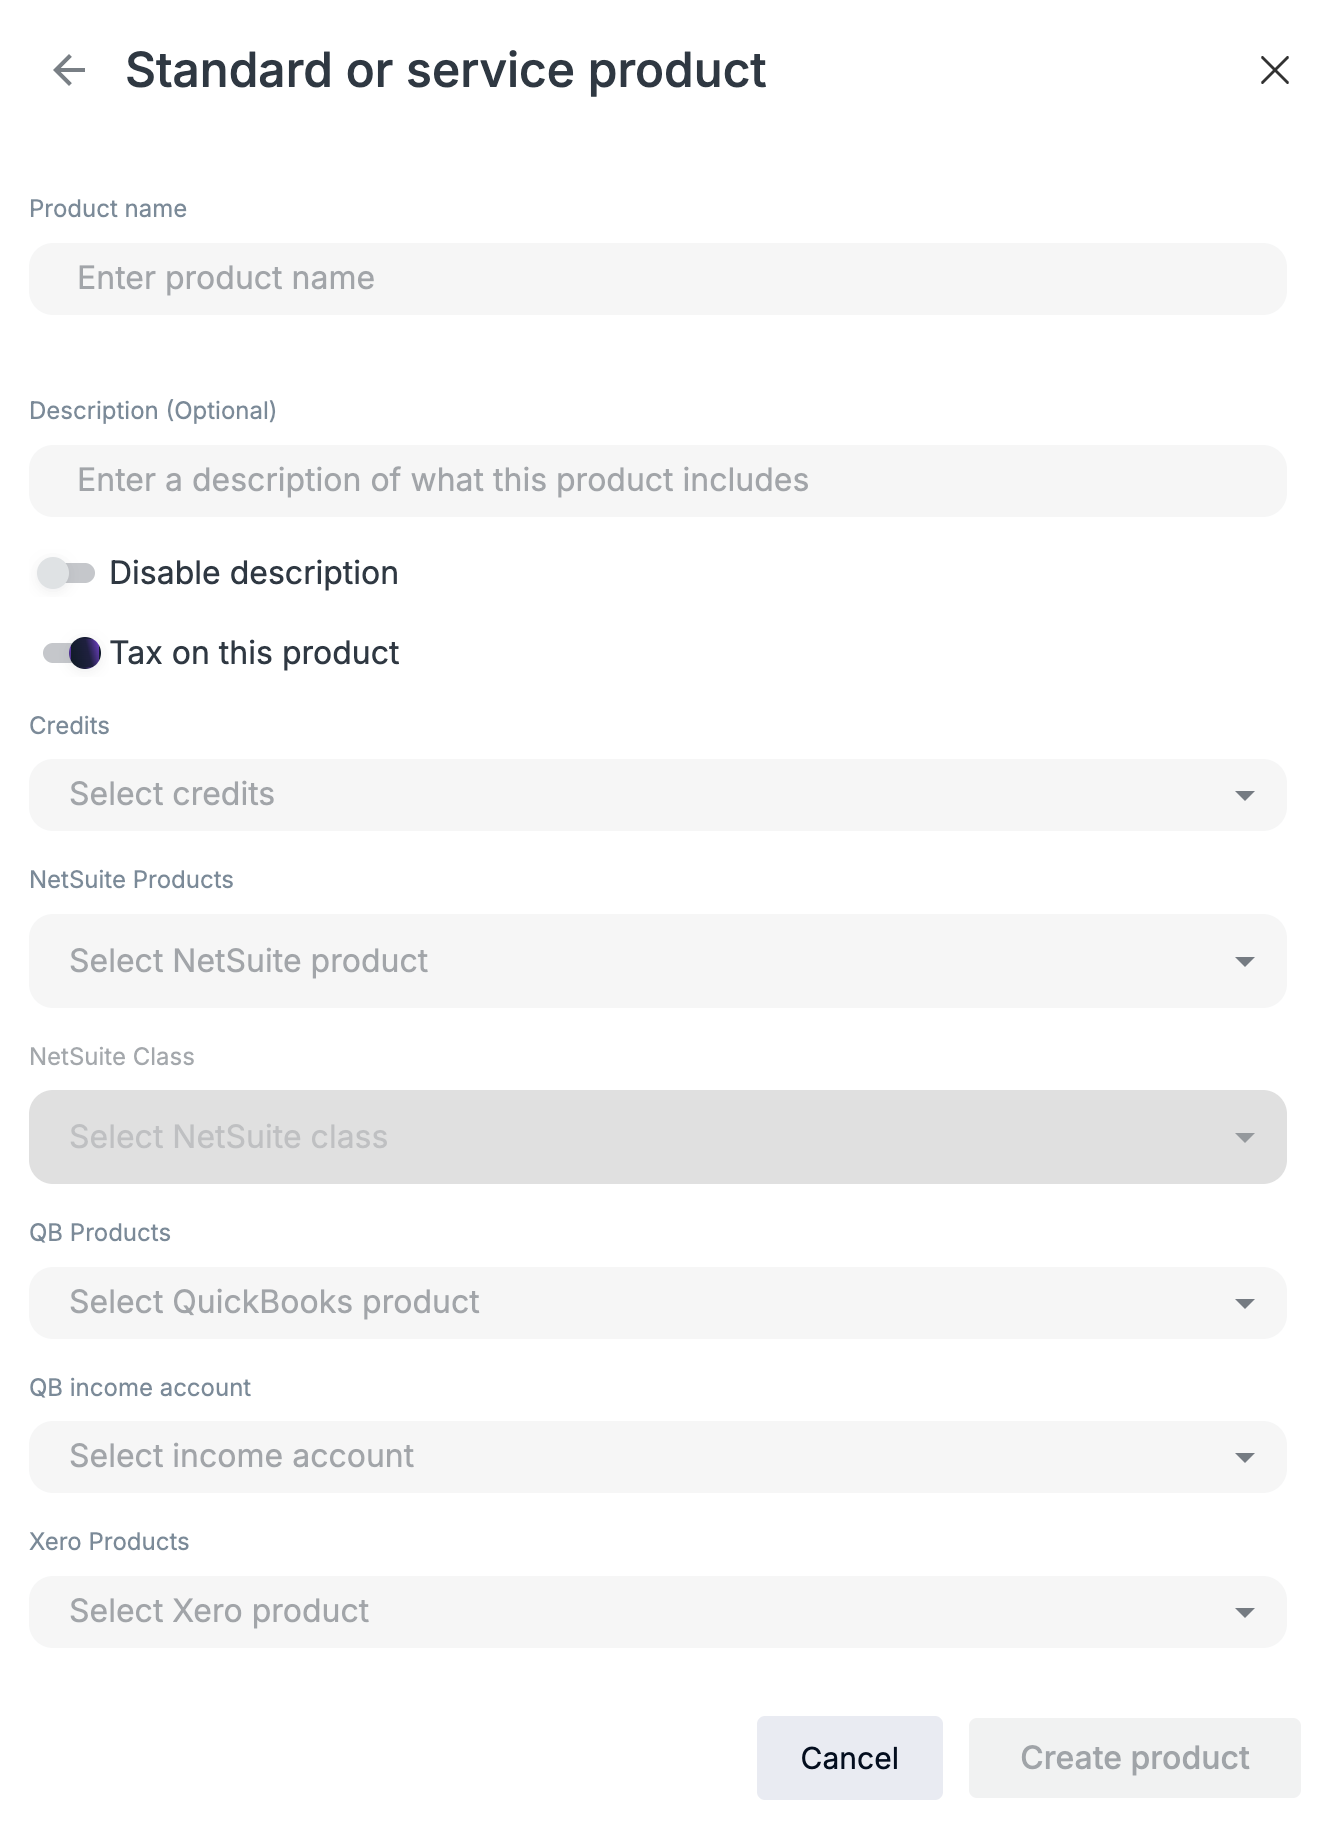Click the Cancel button
The width and height of the screenshot is (1326, 1846).
[x=850, y=1758]
